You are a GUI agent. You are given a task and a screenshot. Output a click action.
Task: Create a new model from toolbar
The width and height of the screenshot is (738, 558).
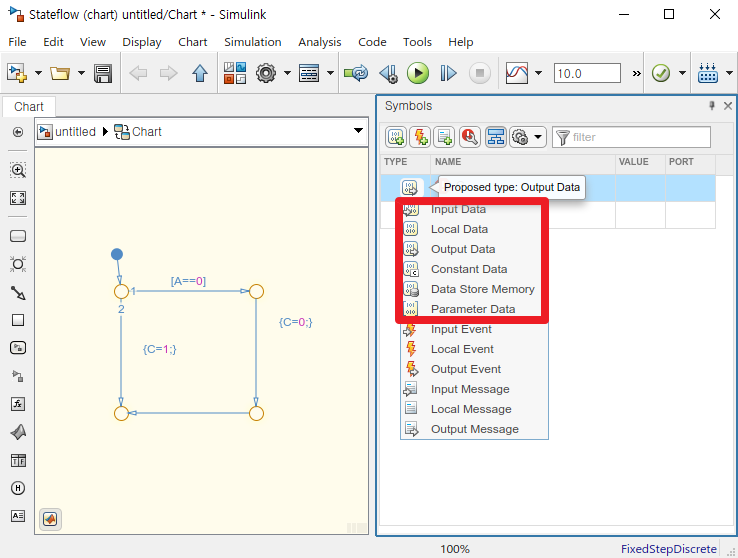(x=17, y=73)
